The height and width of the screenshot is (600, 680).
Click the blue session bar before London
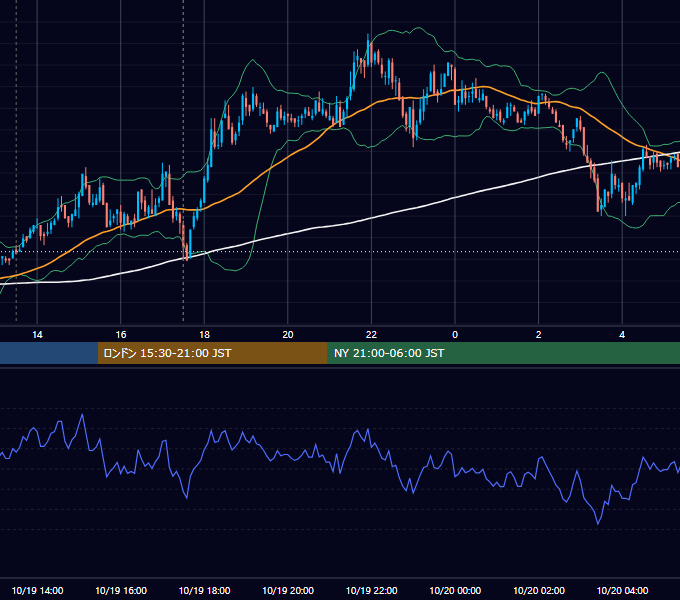tap(49, 353)
